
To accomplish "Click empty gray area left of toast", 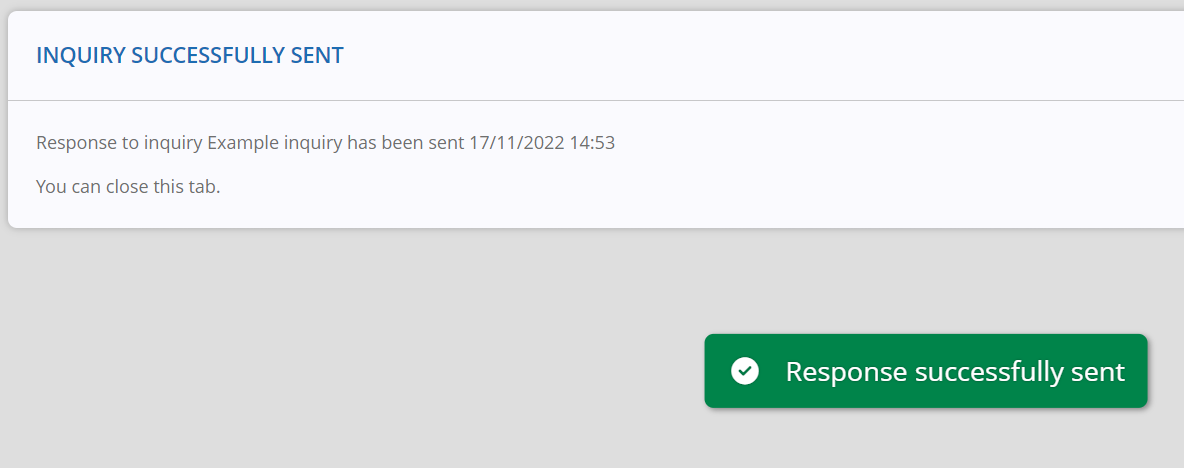I will [347, 371].
